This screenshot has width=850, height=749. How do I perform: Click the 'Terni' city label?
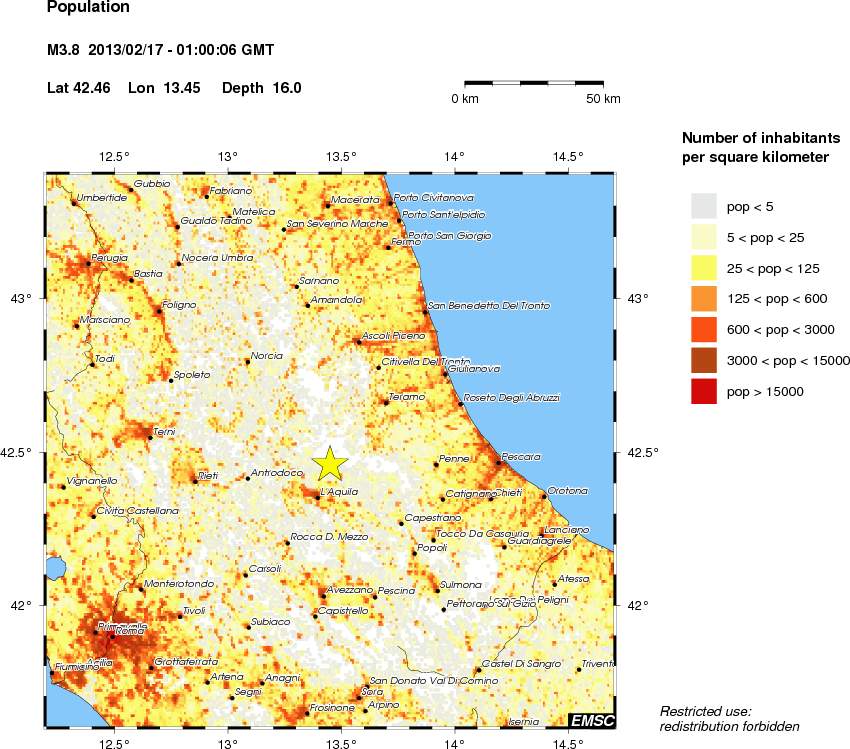click(x=164, y=432)
